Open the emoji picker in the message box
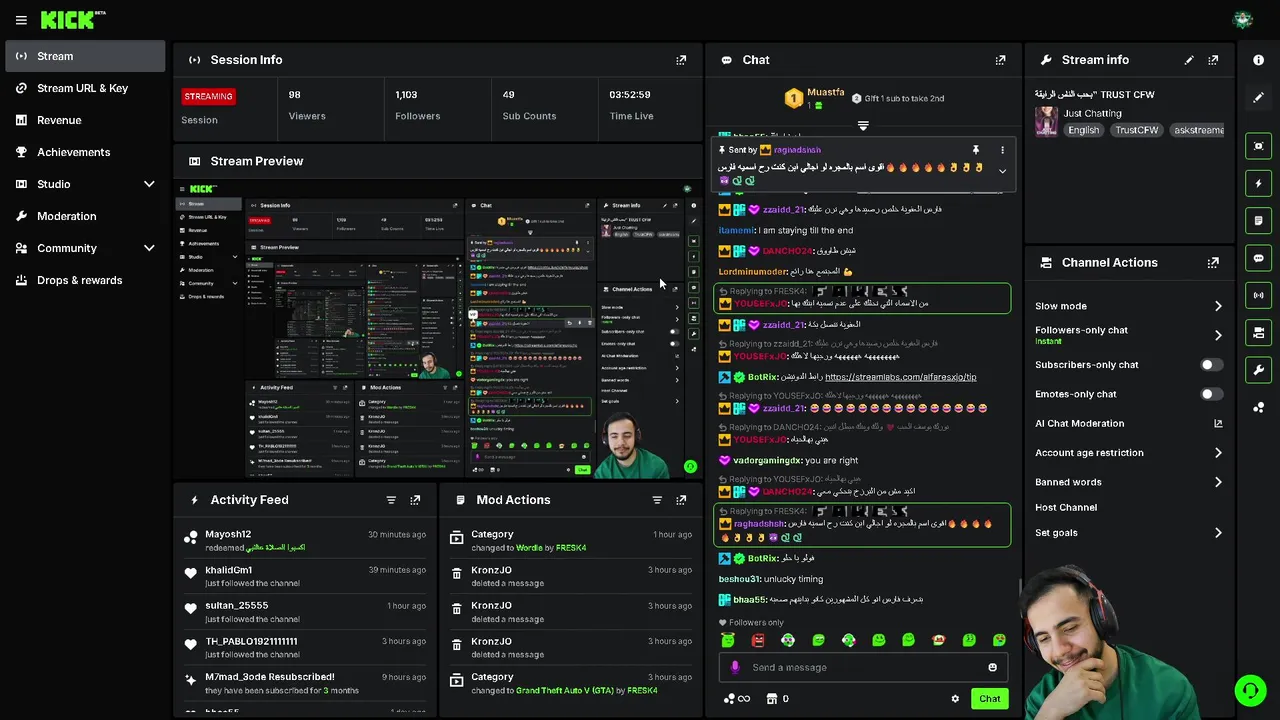 pyautogui.click(x=992, y=667)
